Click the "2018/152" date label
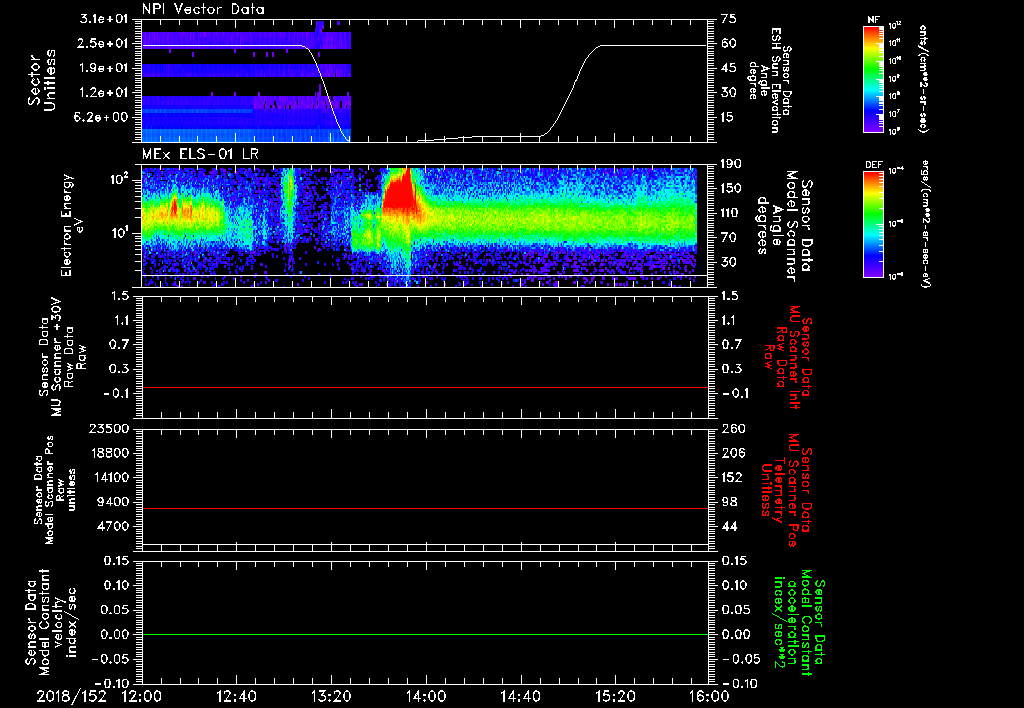Image resolution: width=1024 pixels, height=708 pixels. point(71,697)
